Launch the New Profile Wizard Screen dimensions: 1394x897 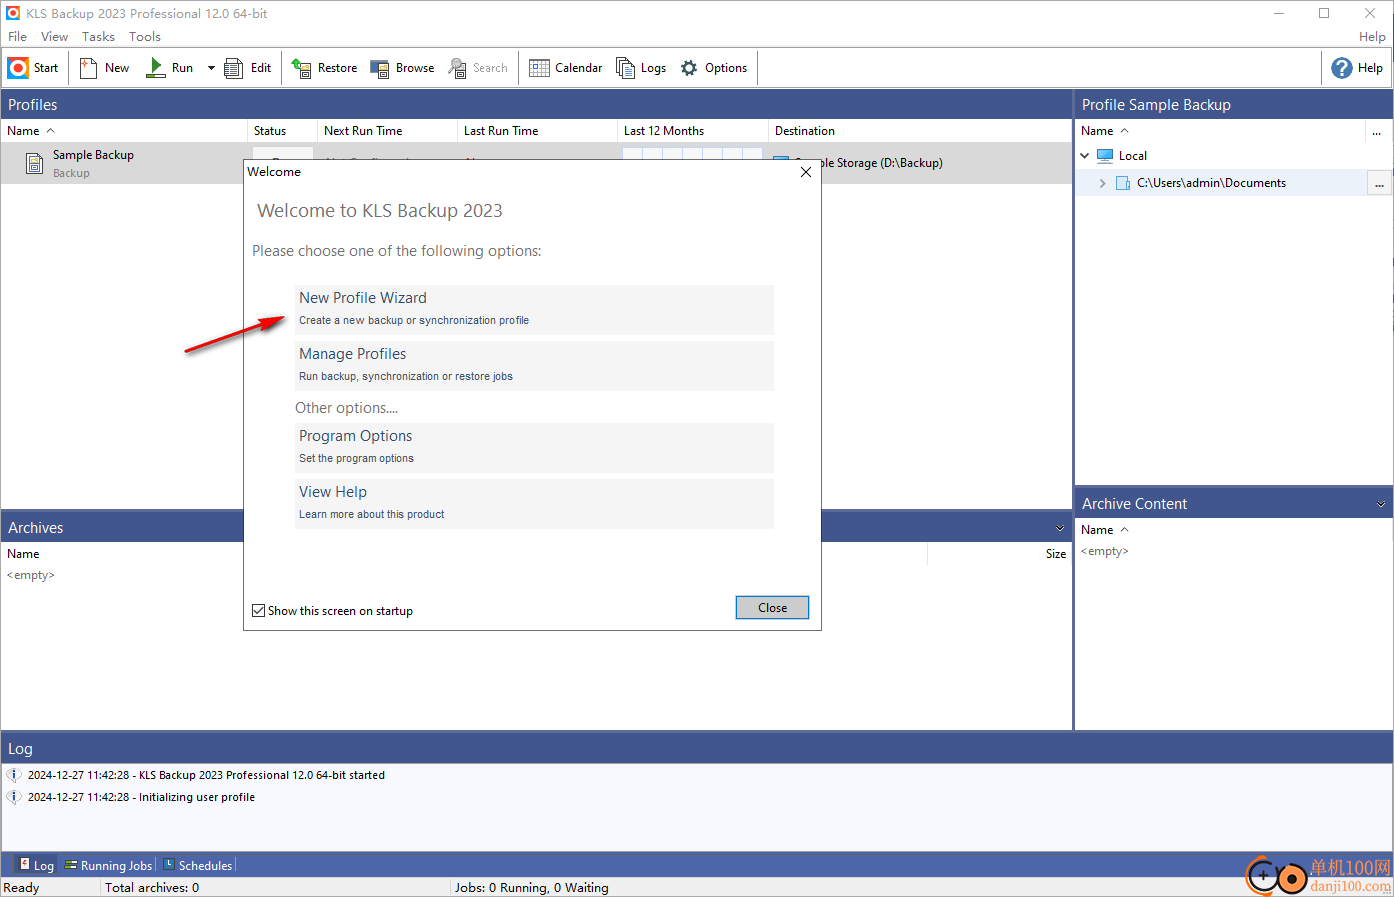coord(534,309)
